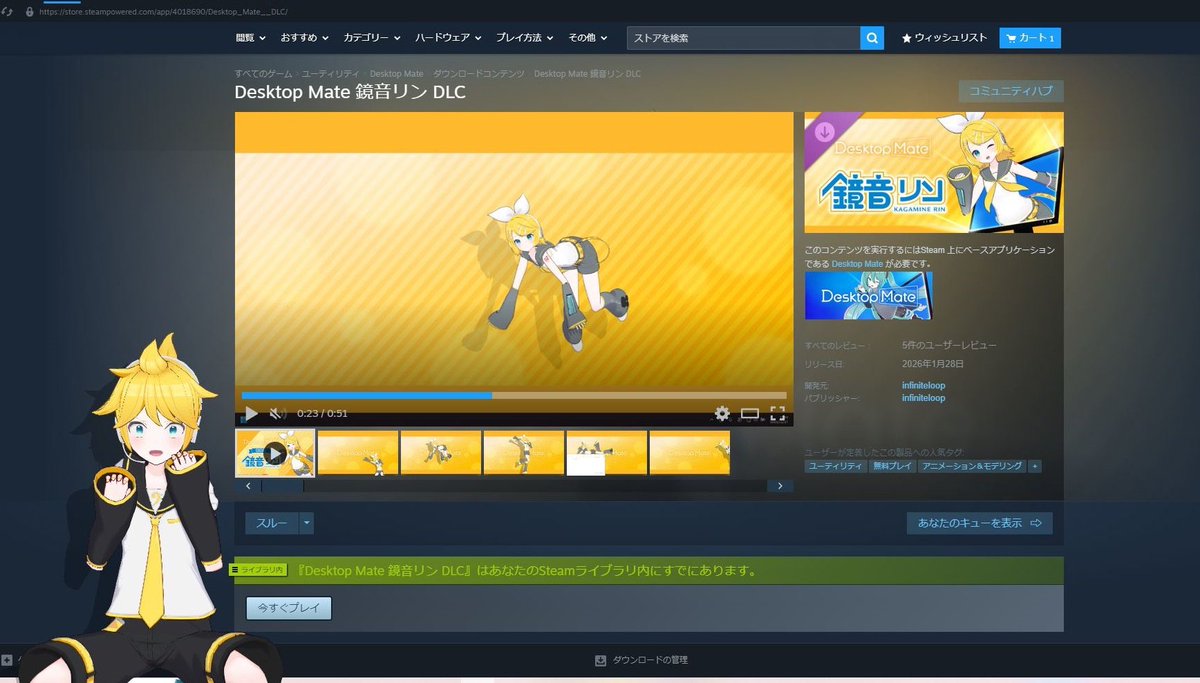Move thumbnail strip left with arrow
Image resolution: width=1200 pixels, height=683 pixels.
(248, 486)
